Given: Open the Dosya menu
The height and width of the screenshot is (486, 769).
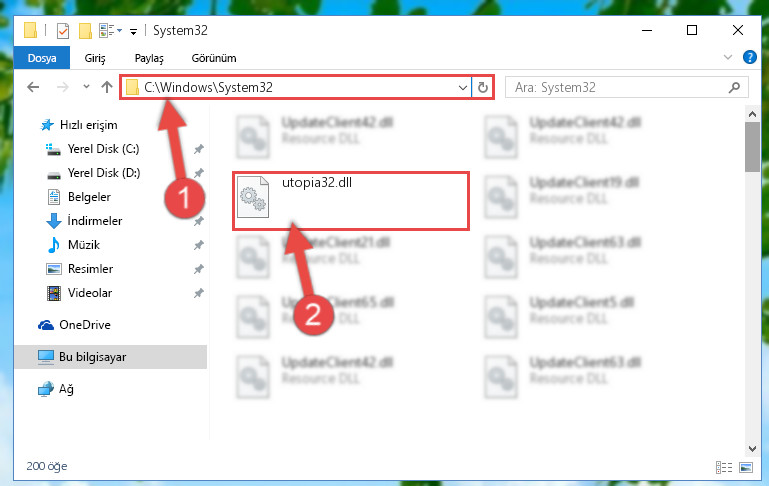Looking at the screenshot, I should tap(42, 58).
